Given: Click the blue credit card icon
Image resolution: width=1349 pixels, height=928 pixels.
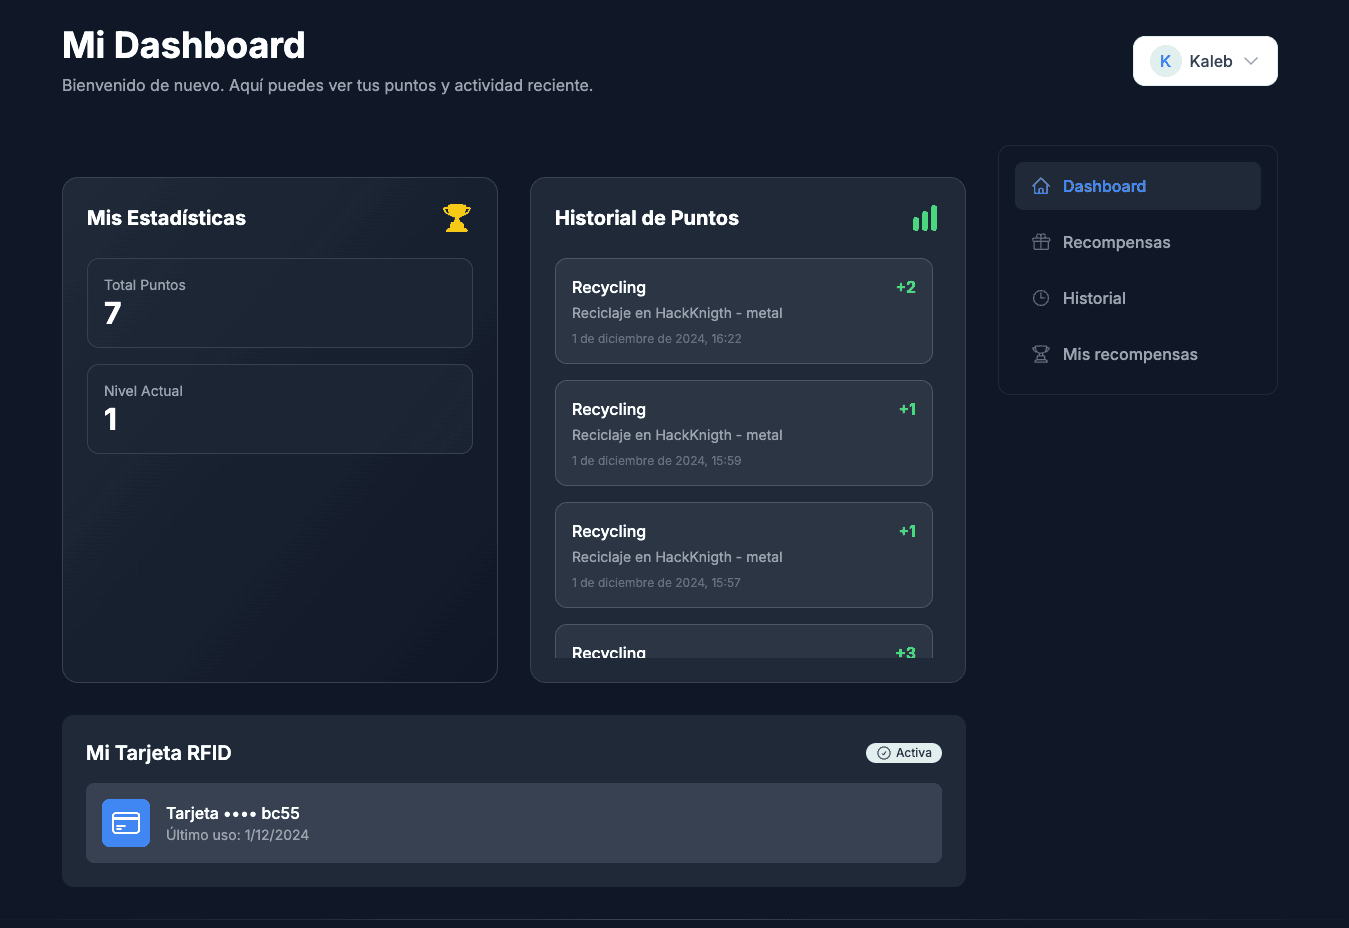Looking at the screenshot, I should click(126, 823).
